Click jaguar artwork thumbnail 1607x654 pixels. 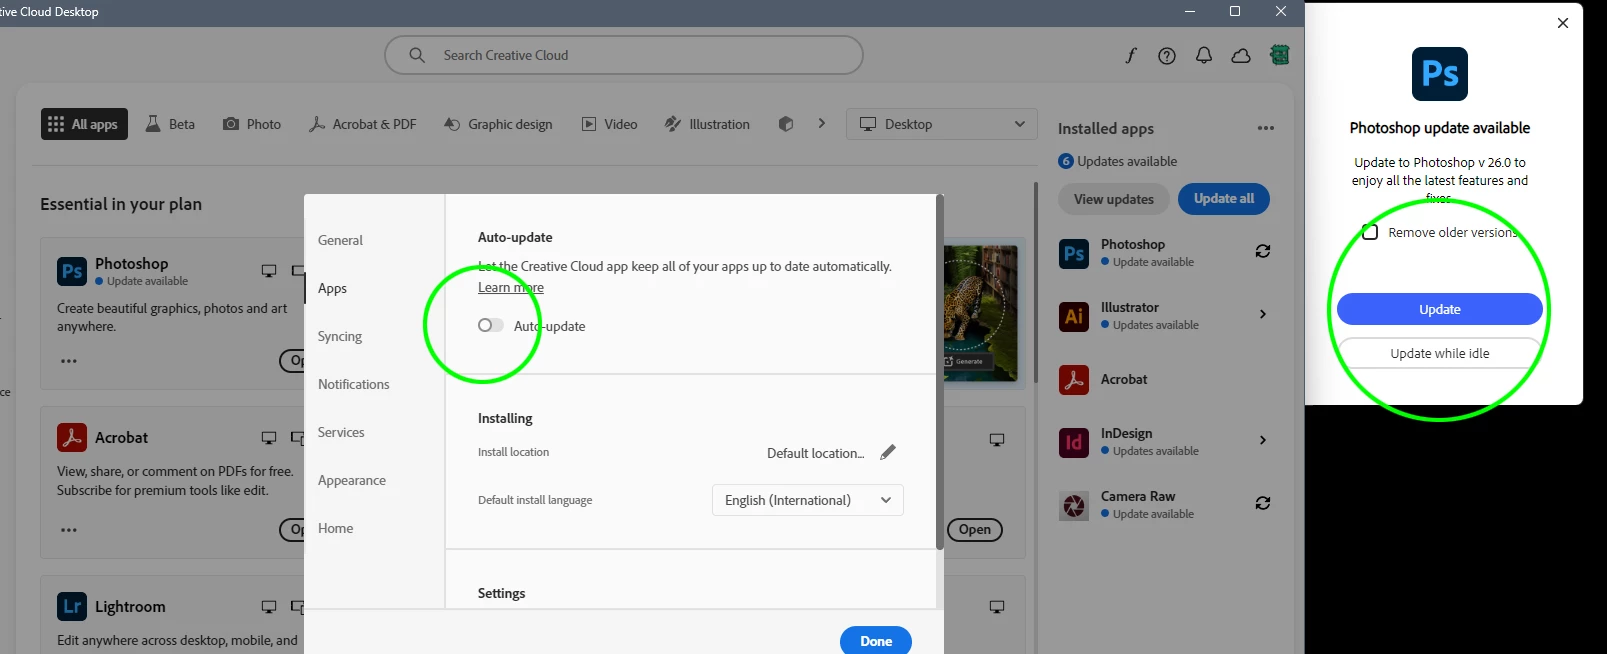pos(980,313)
